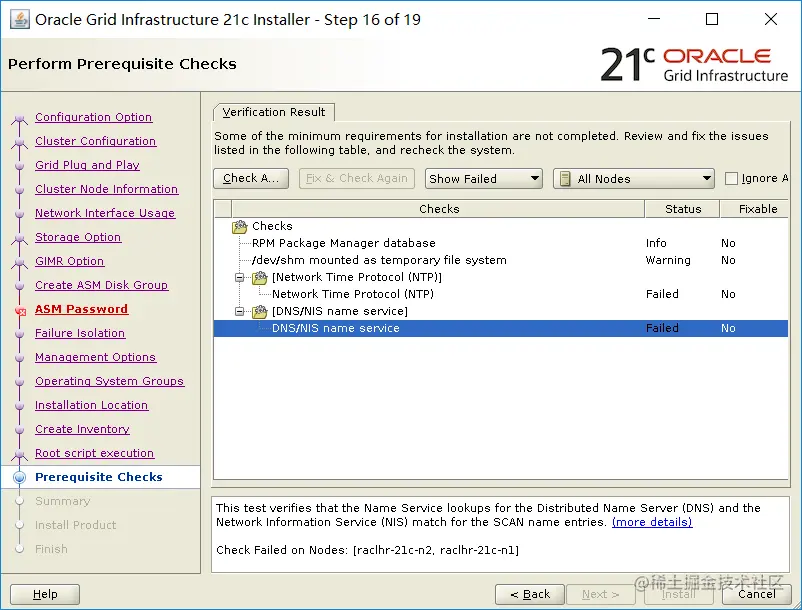
Task: Maximize the installer window
Action: click(712, 19)
